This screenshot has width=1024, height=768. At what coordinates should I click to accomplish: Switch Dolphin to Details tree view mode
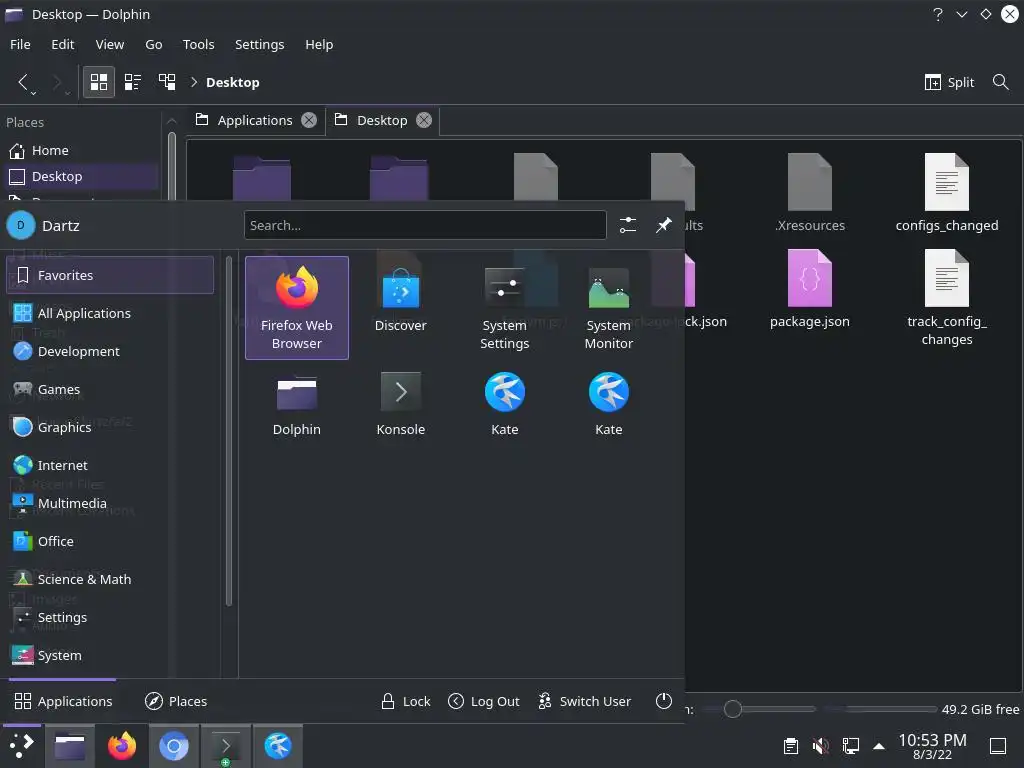point(167,82)
